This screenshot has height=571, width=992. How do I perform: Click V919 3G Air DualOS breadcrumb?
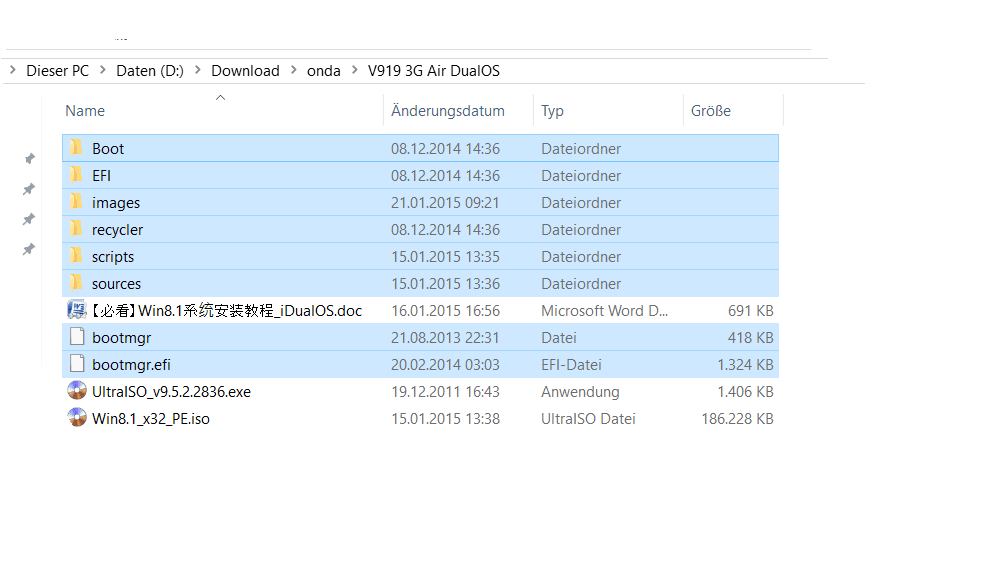click(x=434, y=71)
